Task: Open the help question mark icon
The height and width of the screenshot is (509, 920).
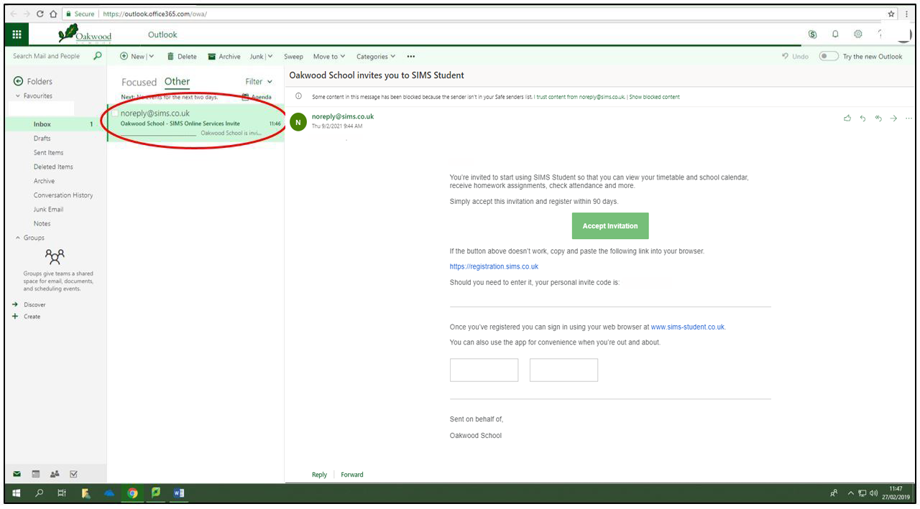Action: 880,35
